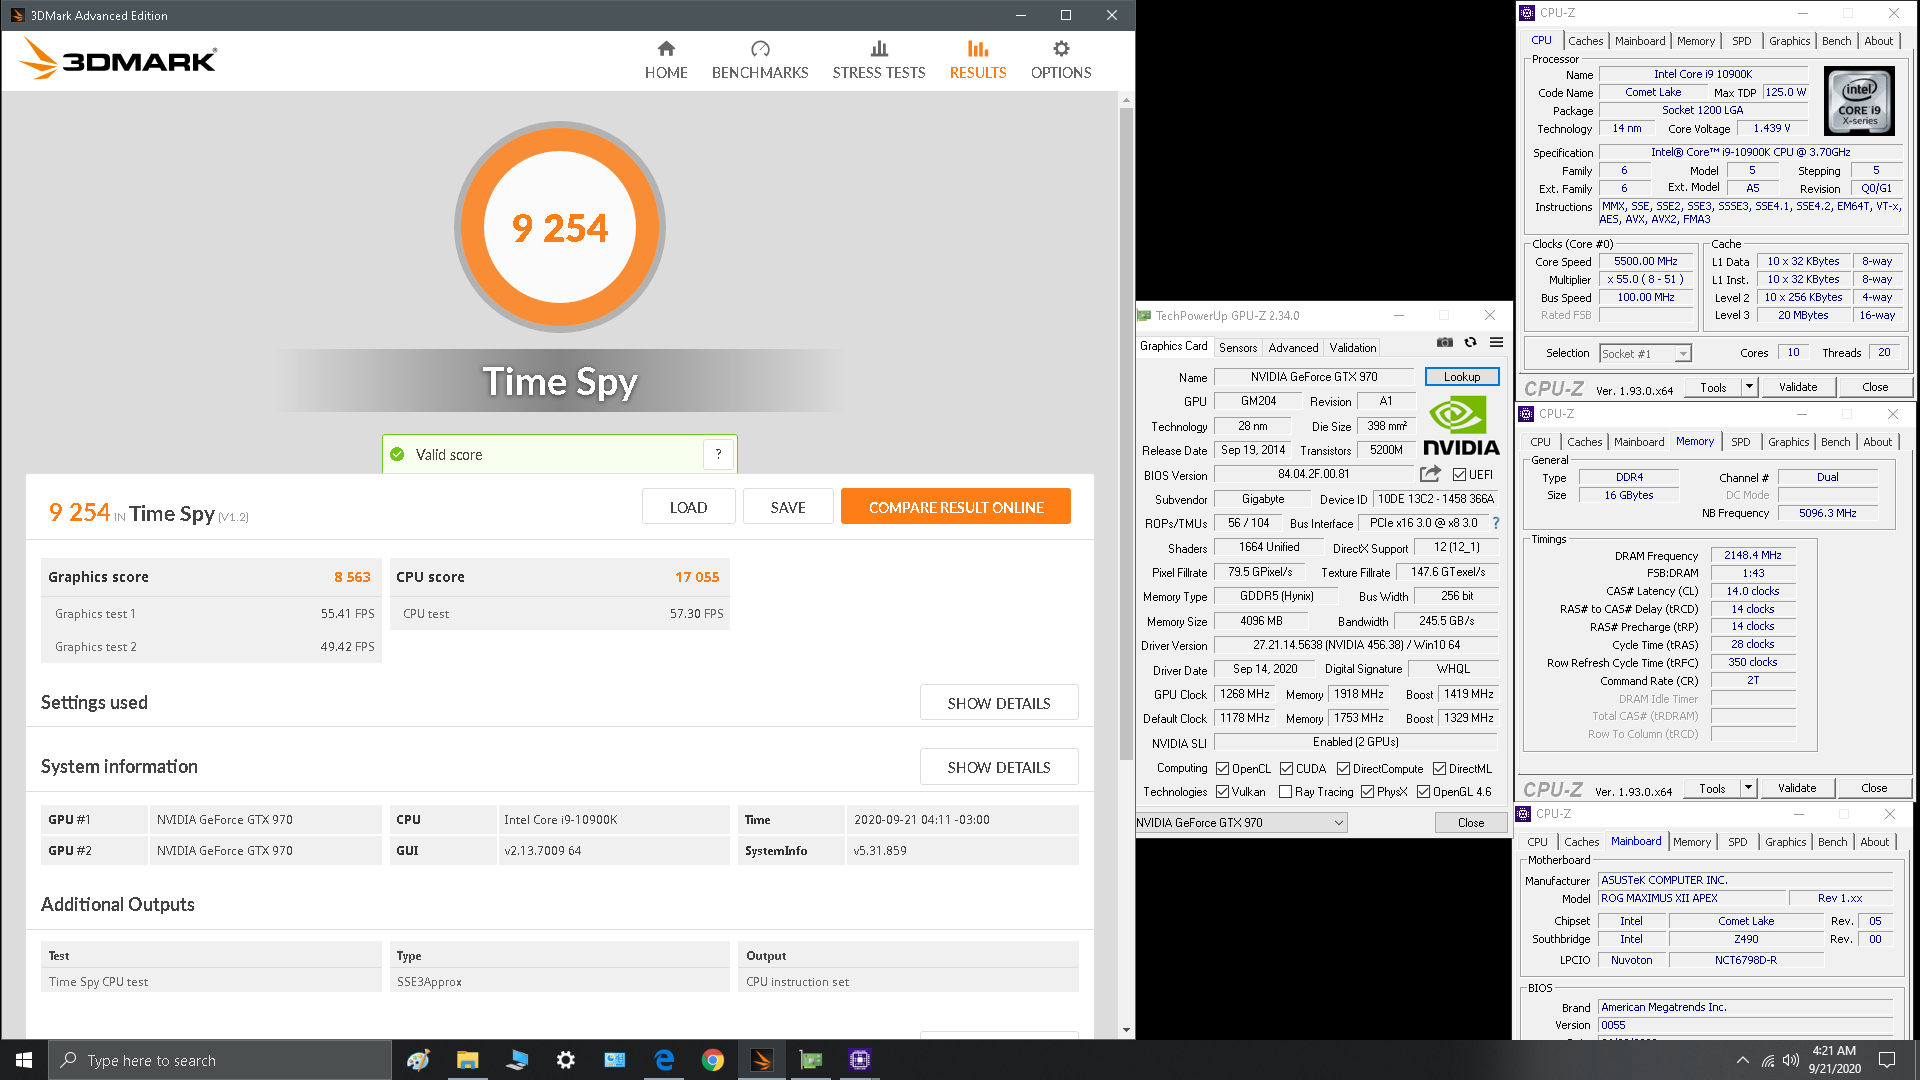This screenshot has width=1920, height=1080.
Task: Click Compare Result Online button
Action: (x=956, y=507)
